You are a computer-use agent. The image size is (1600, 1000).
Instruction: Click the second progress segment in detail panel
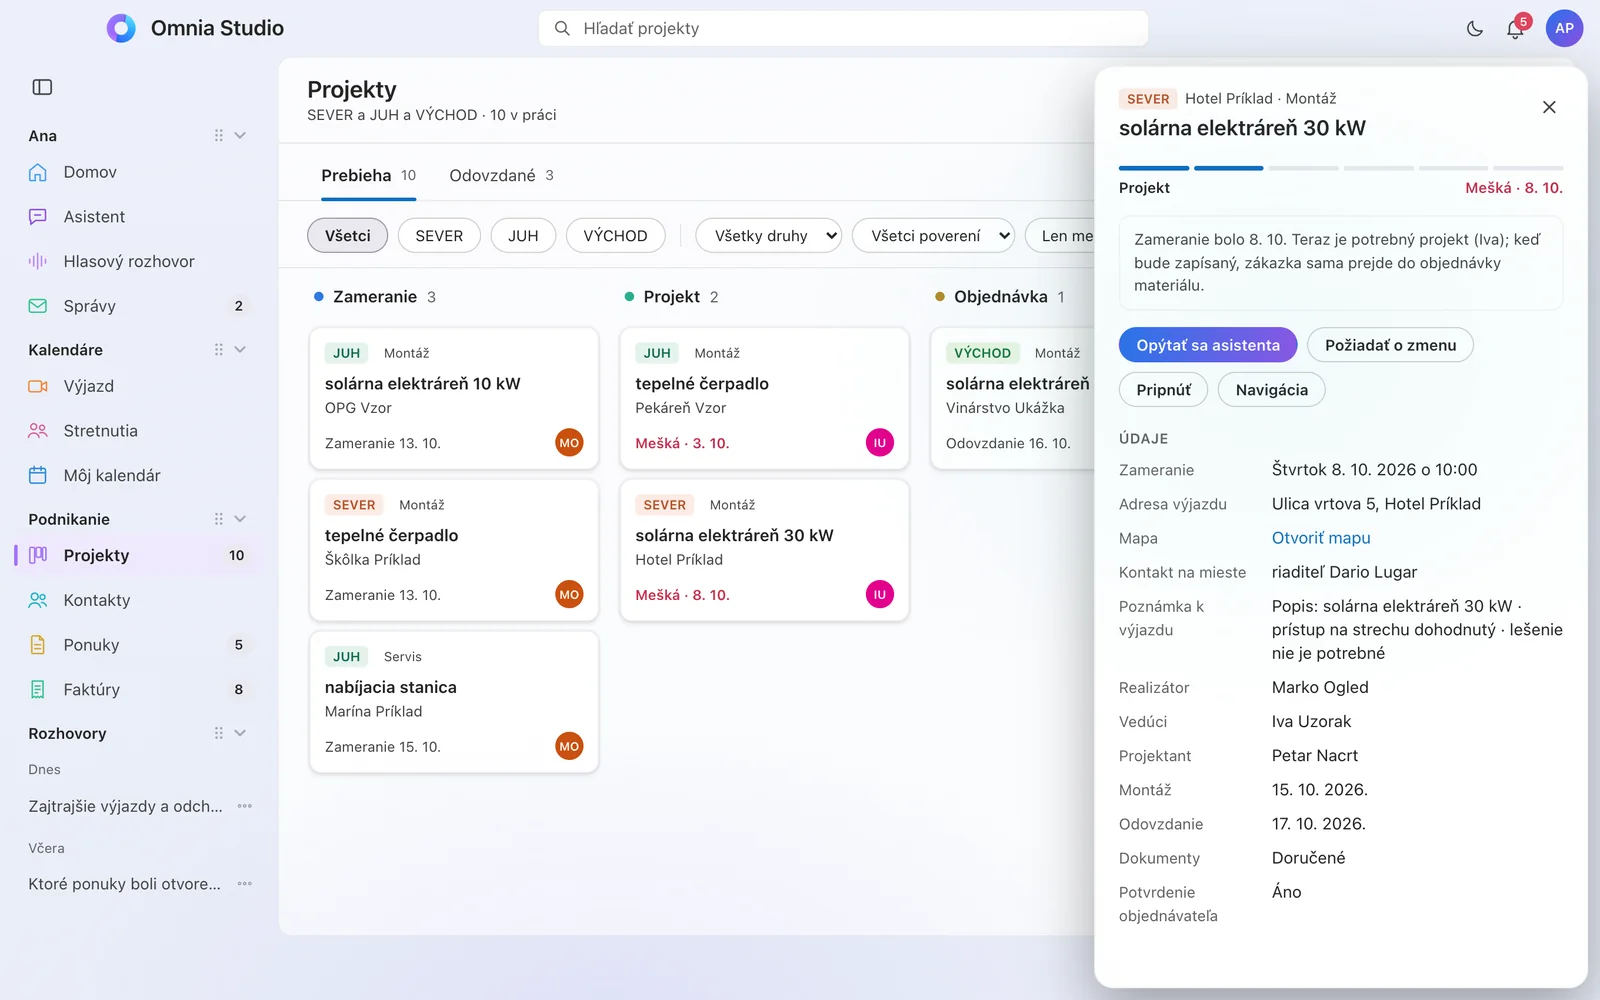(1229, 168)
